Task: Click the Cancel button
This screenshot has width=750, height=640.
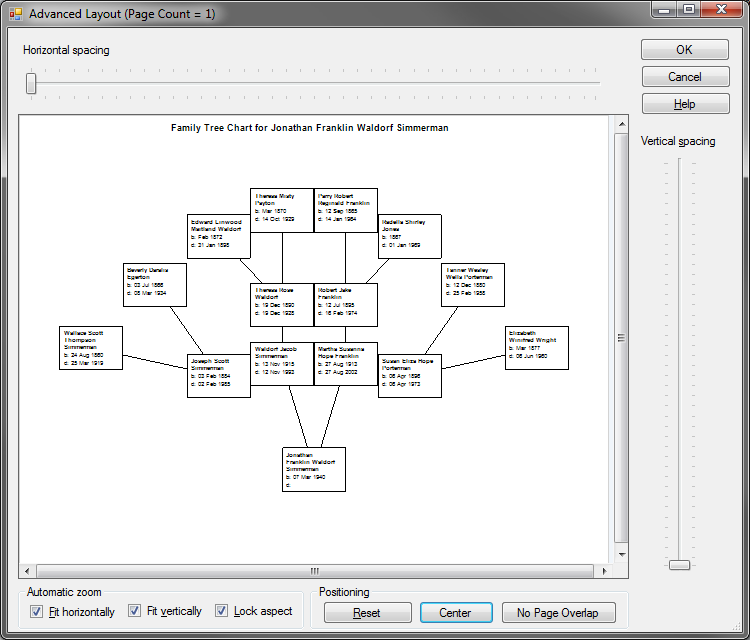Action: coord(684,77)
